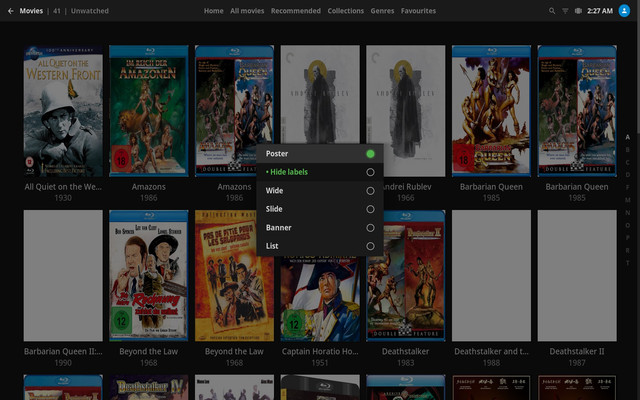Click the 2:27 AM clock

[600, 11]
